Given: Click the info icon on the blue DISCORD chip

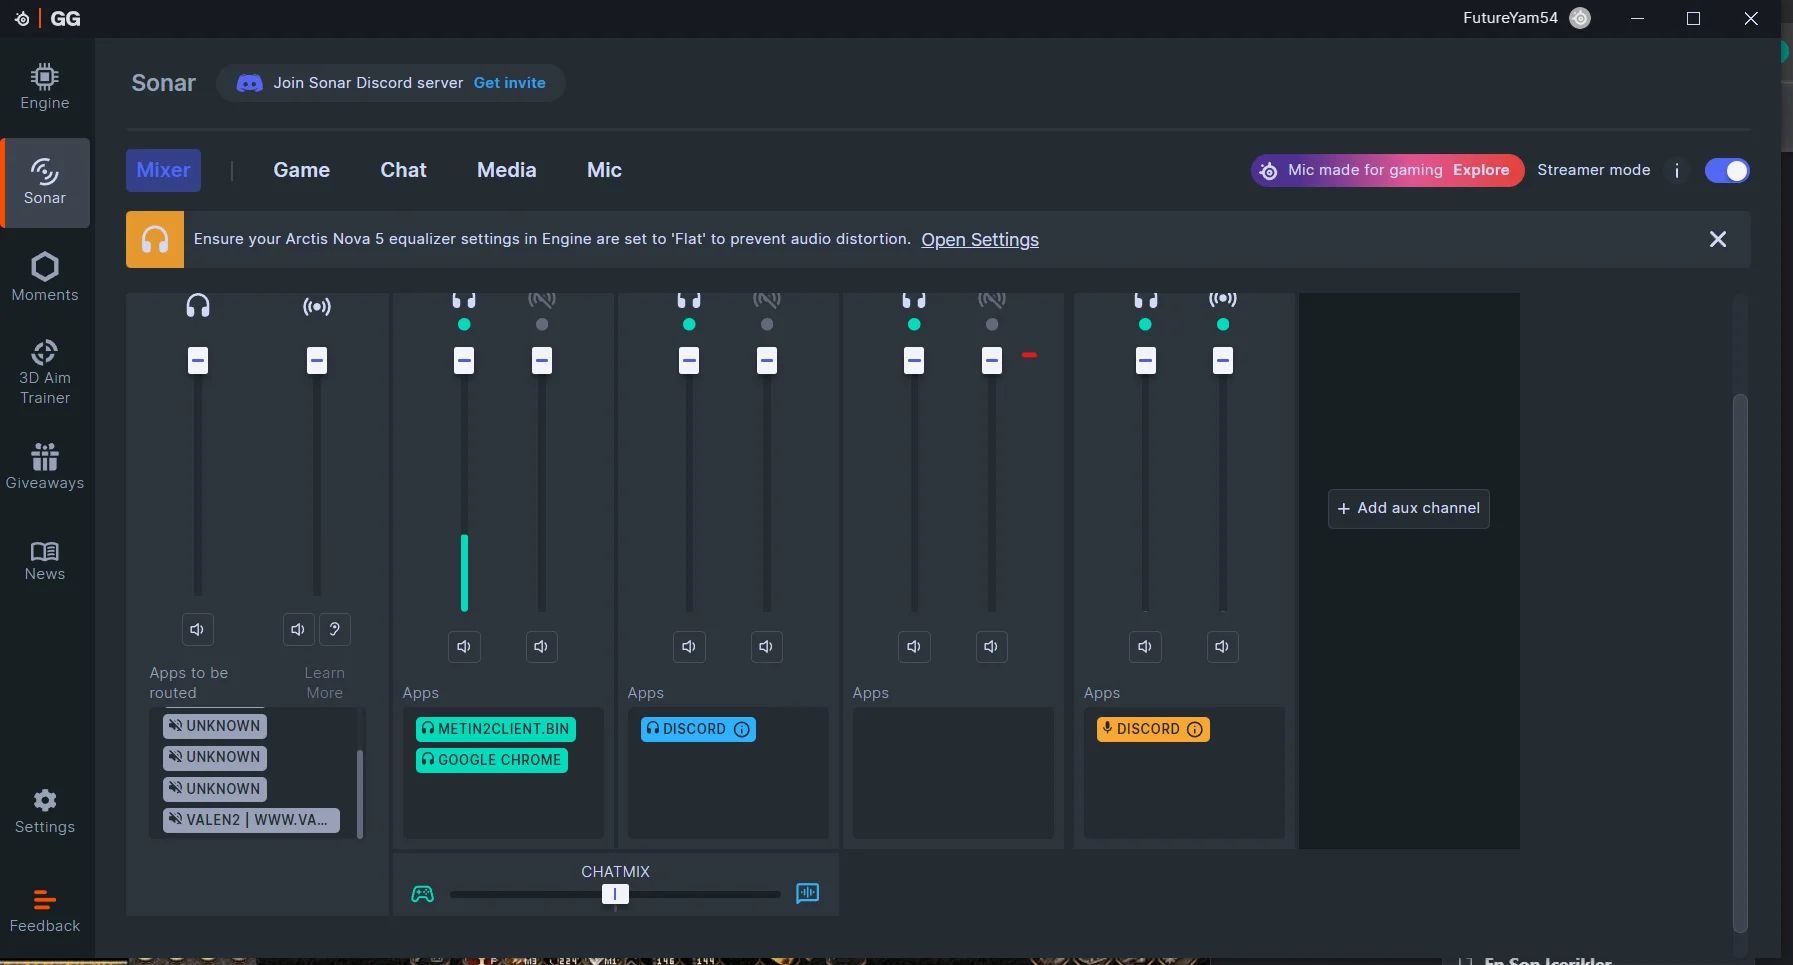Looking at the screenshot, I should click(x=742, y=730).
